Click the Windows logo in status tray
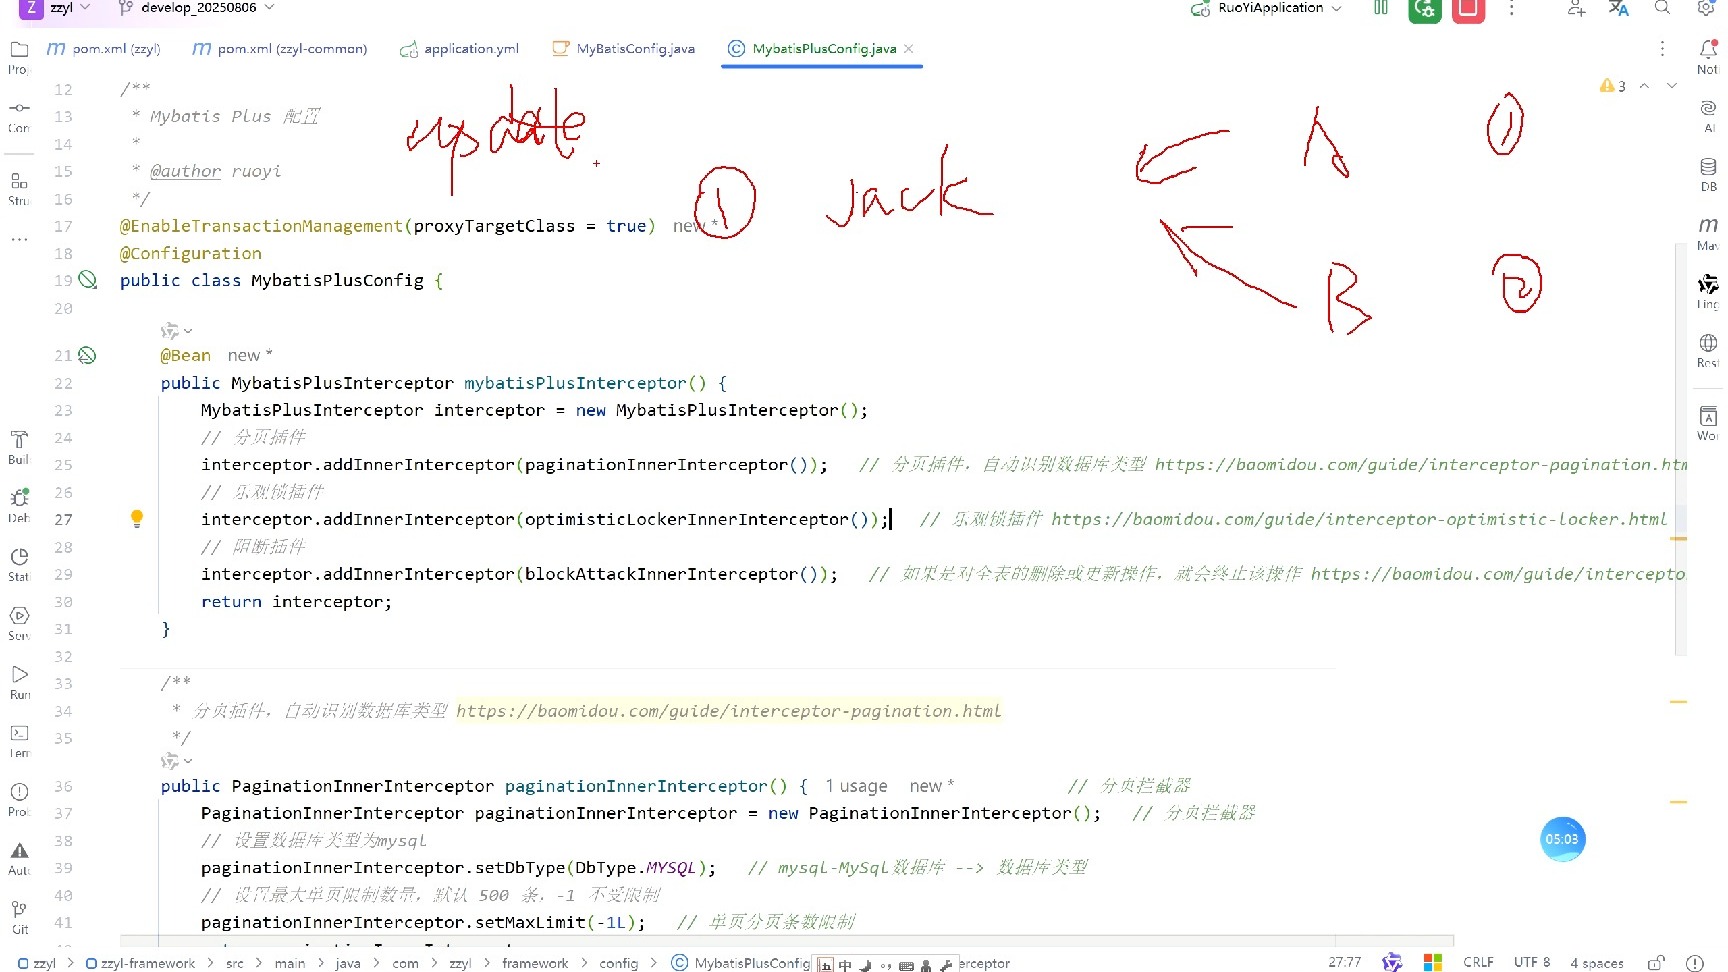The width and height of the screenshot is (1728, 972). (1433, 962)
